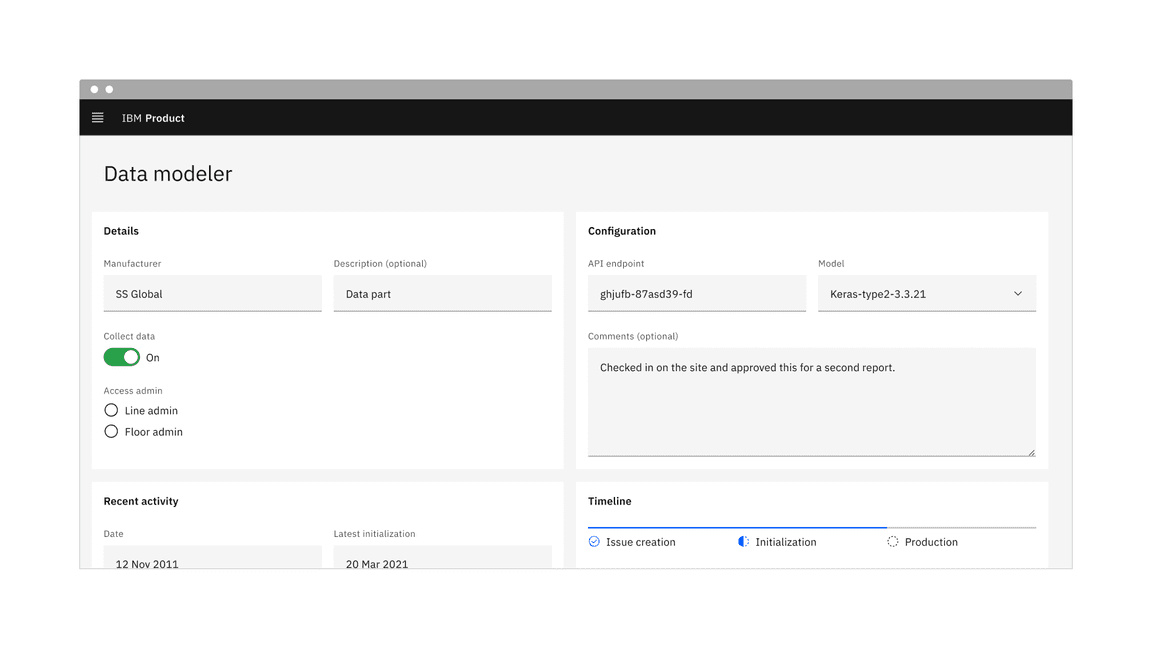This screenshot has width=1152, height=648.
Task: Click the pending dashed-circle icon beside Production
Action: click(892, 541)
